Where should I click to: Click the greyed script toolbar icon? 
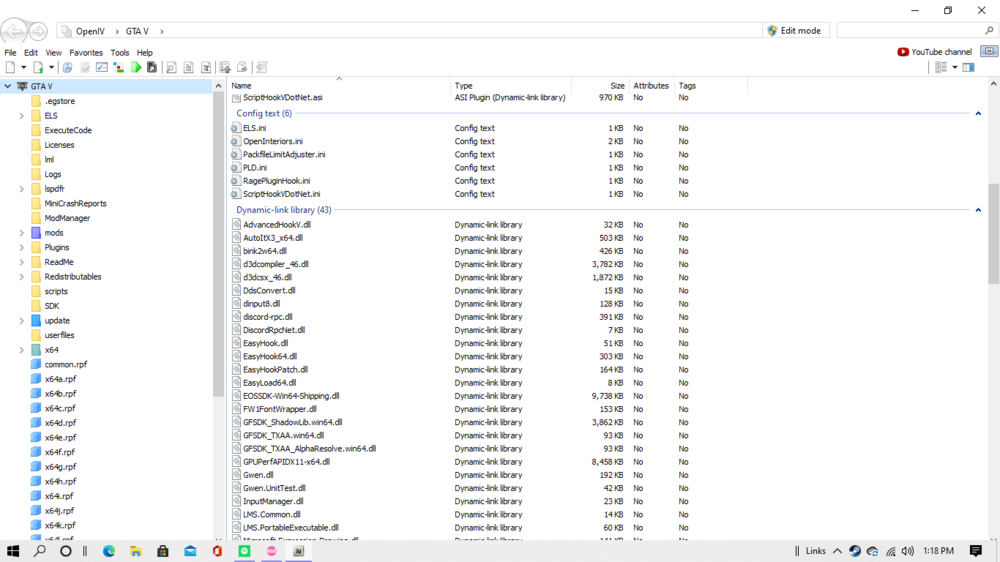pos(261,68)
